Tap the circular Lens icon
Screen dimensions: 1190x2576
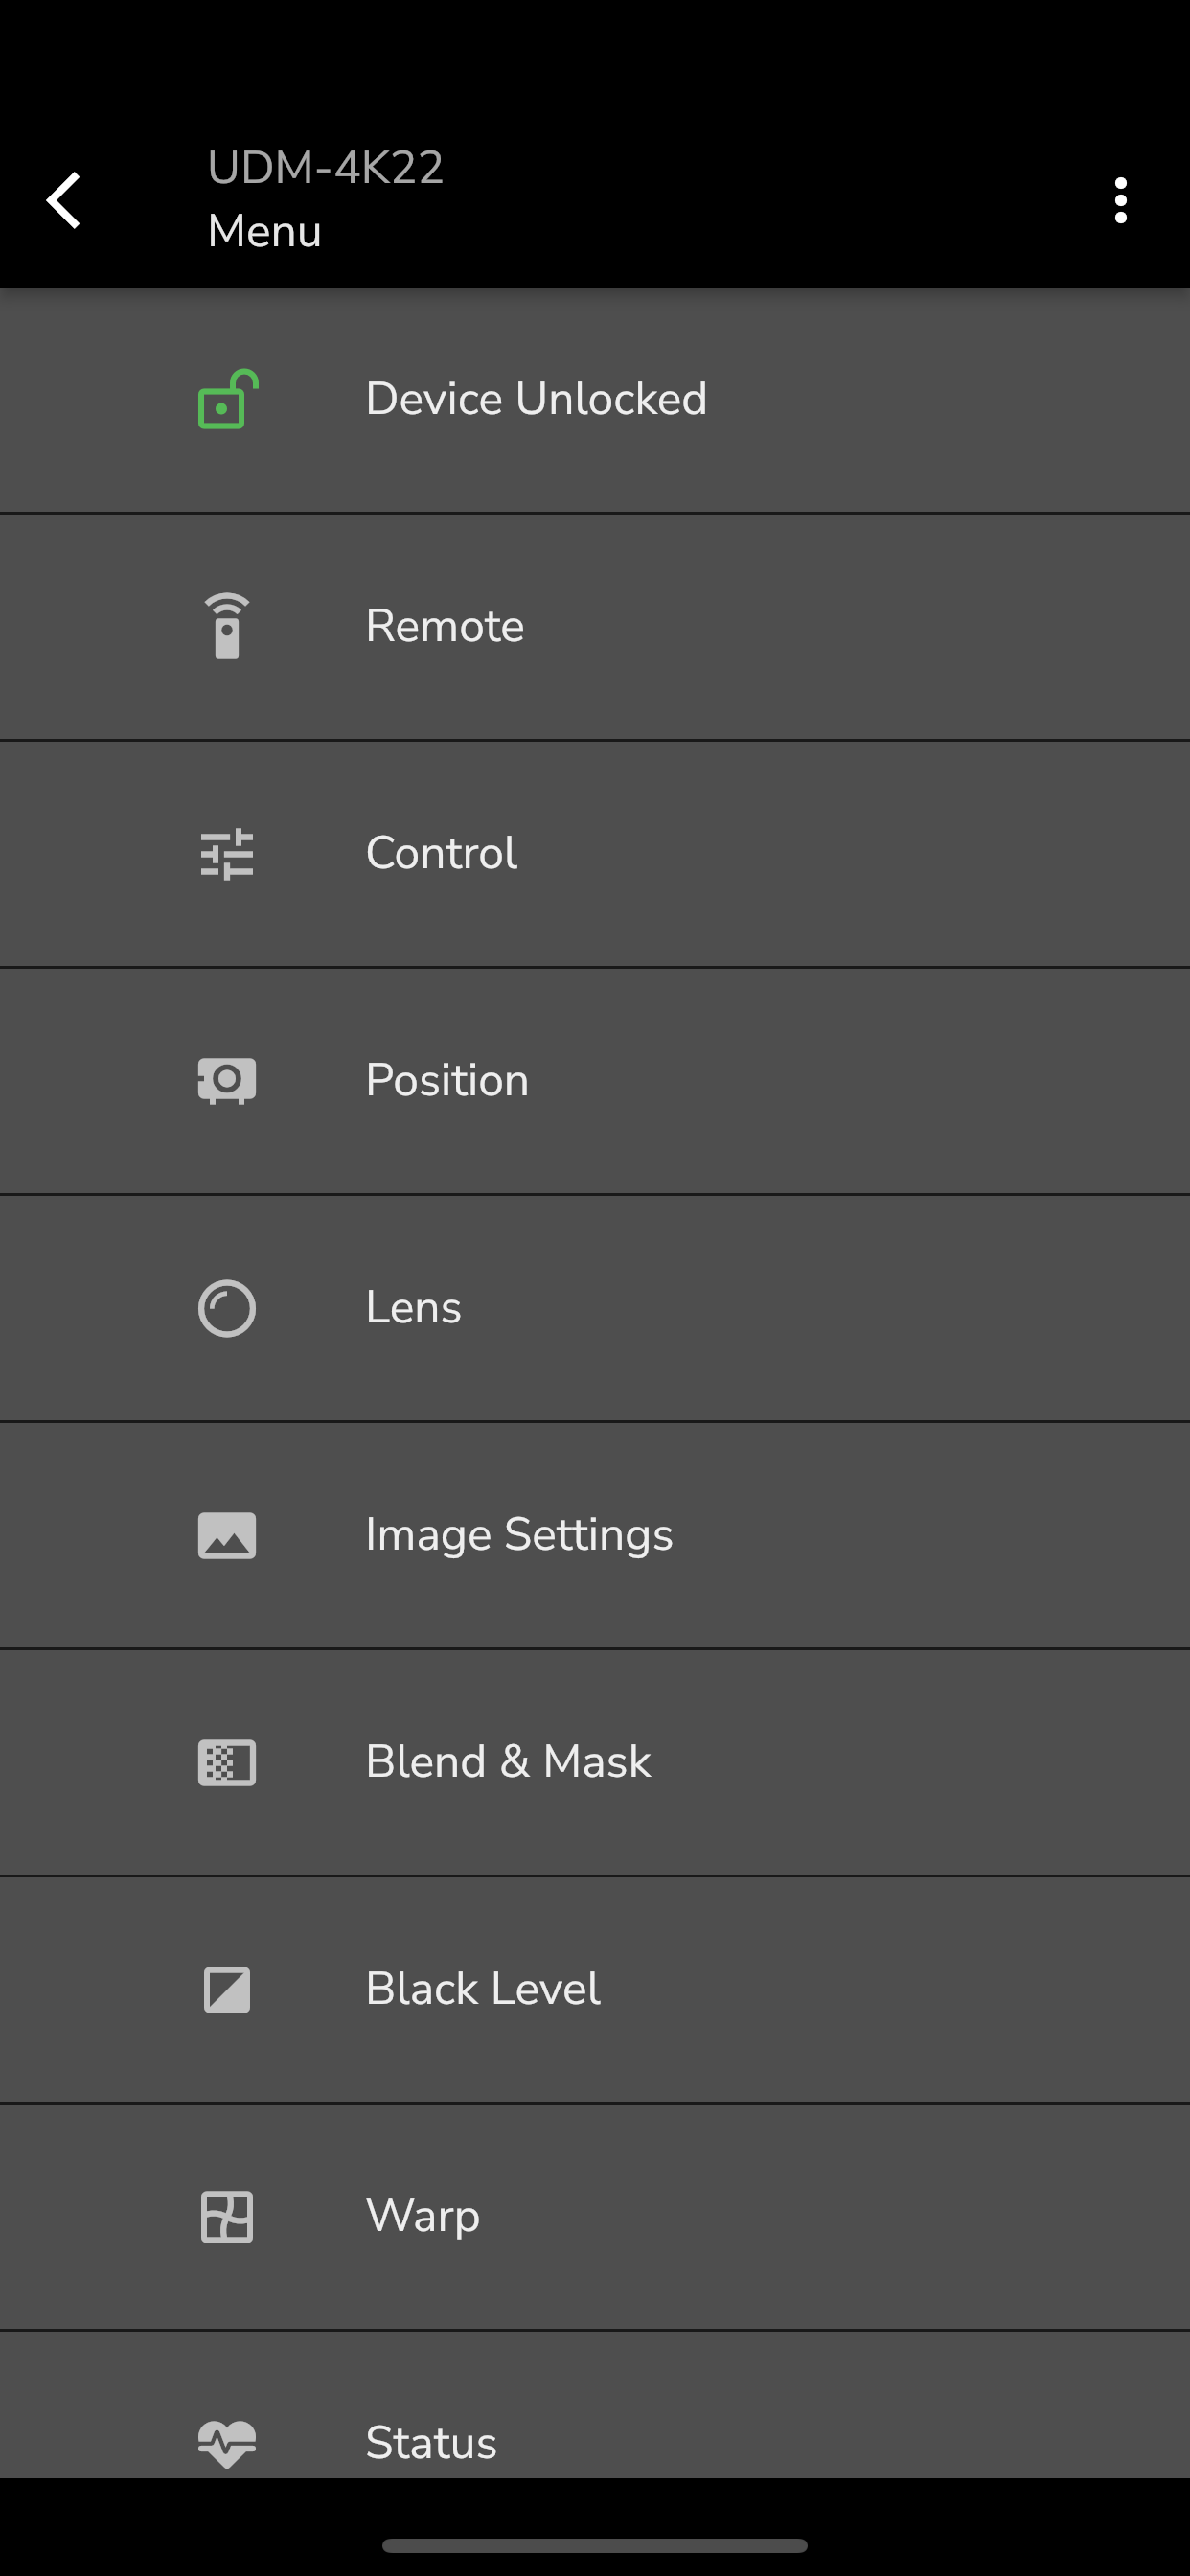[227, 1308]
